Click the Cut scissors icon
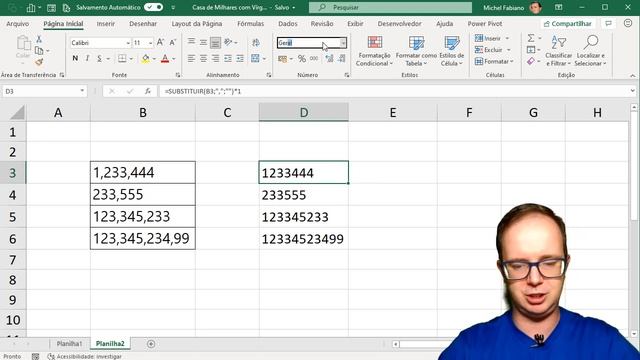 tap(39, 39)
